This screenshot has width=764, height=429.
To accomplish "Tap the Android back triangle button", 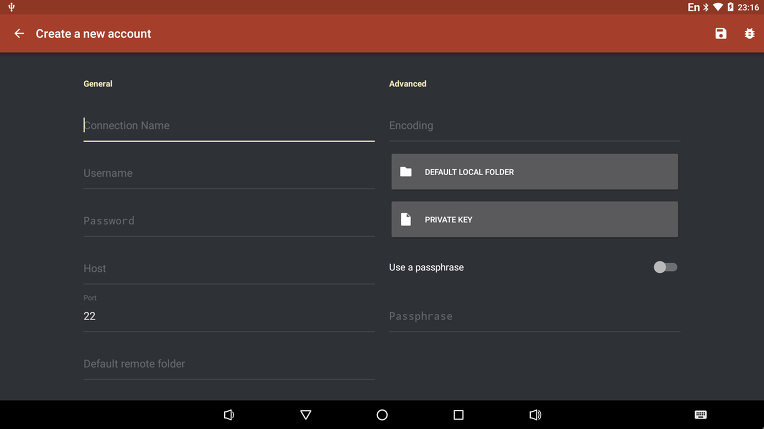I will click(x=306, y=415).
